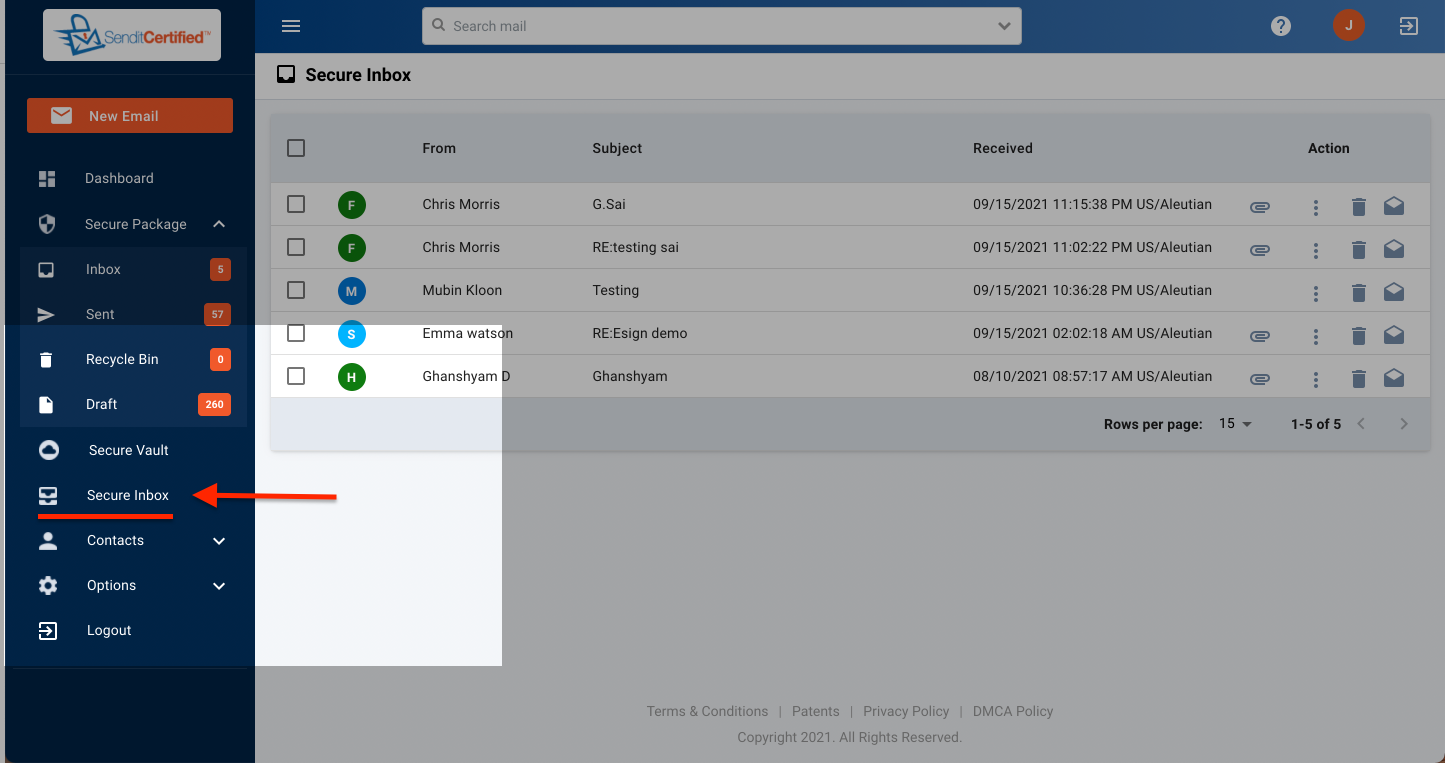Open the user avatar J profile
The width and height of the screenshot is (1445, 763).
1348,26
